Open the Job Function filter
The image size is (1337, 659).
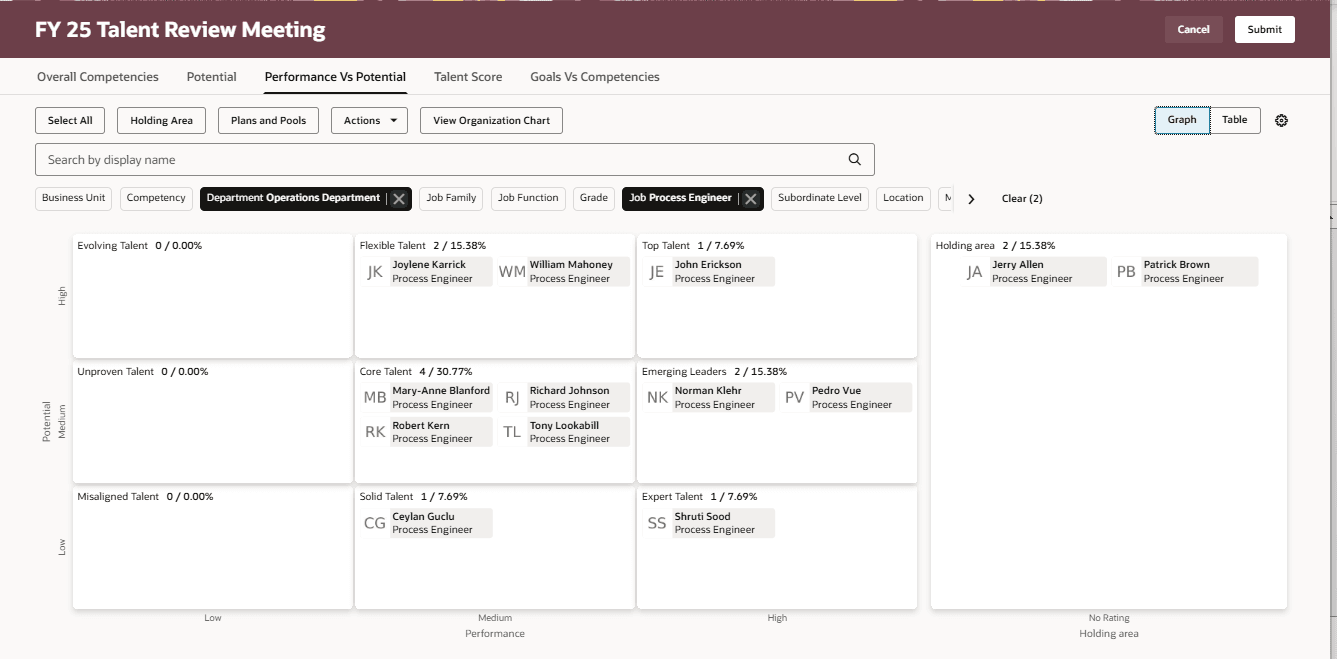tap(528, 198)
